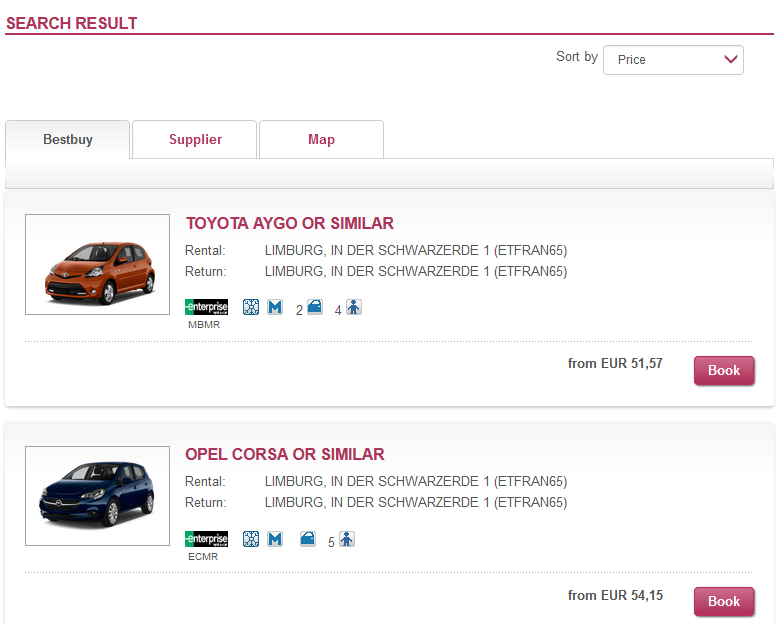Click the ECMR car code text
Screen dimensions: 784x624
[x=203, y=556]
